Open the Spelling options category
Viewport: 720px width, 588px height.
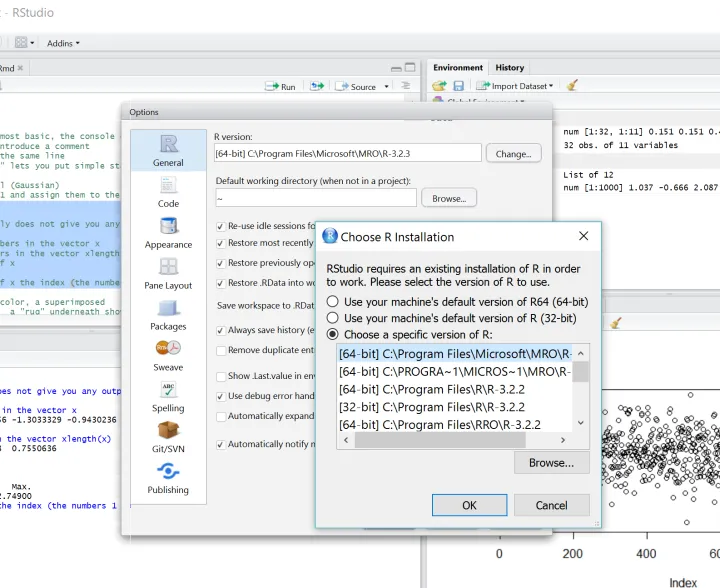tap(168, 397)
